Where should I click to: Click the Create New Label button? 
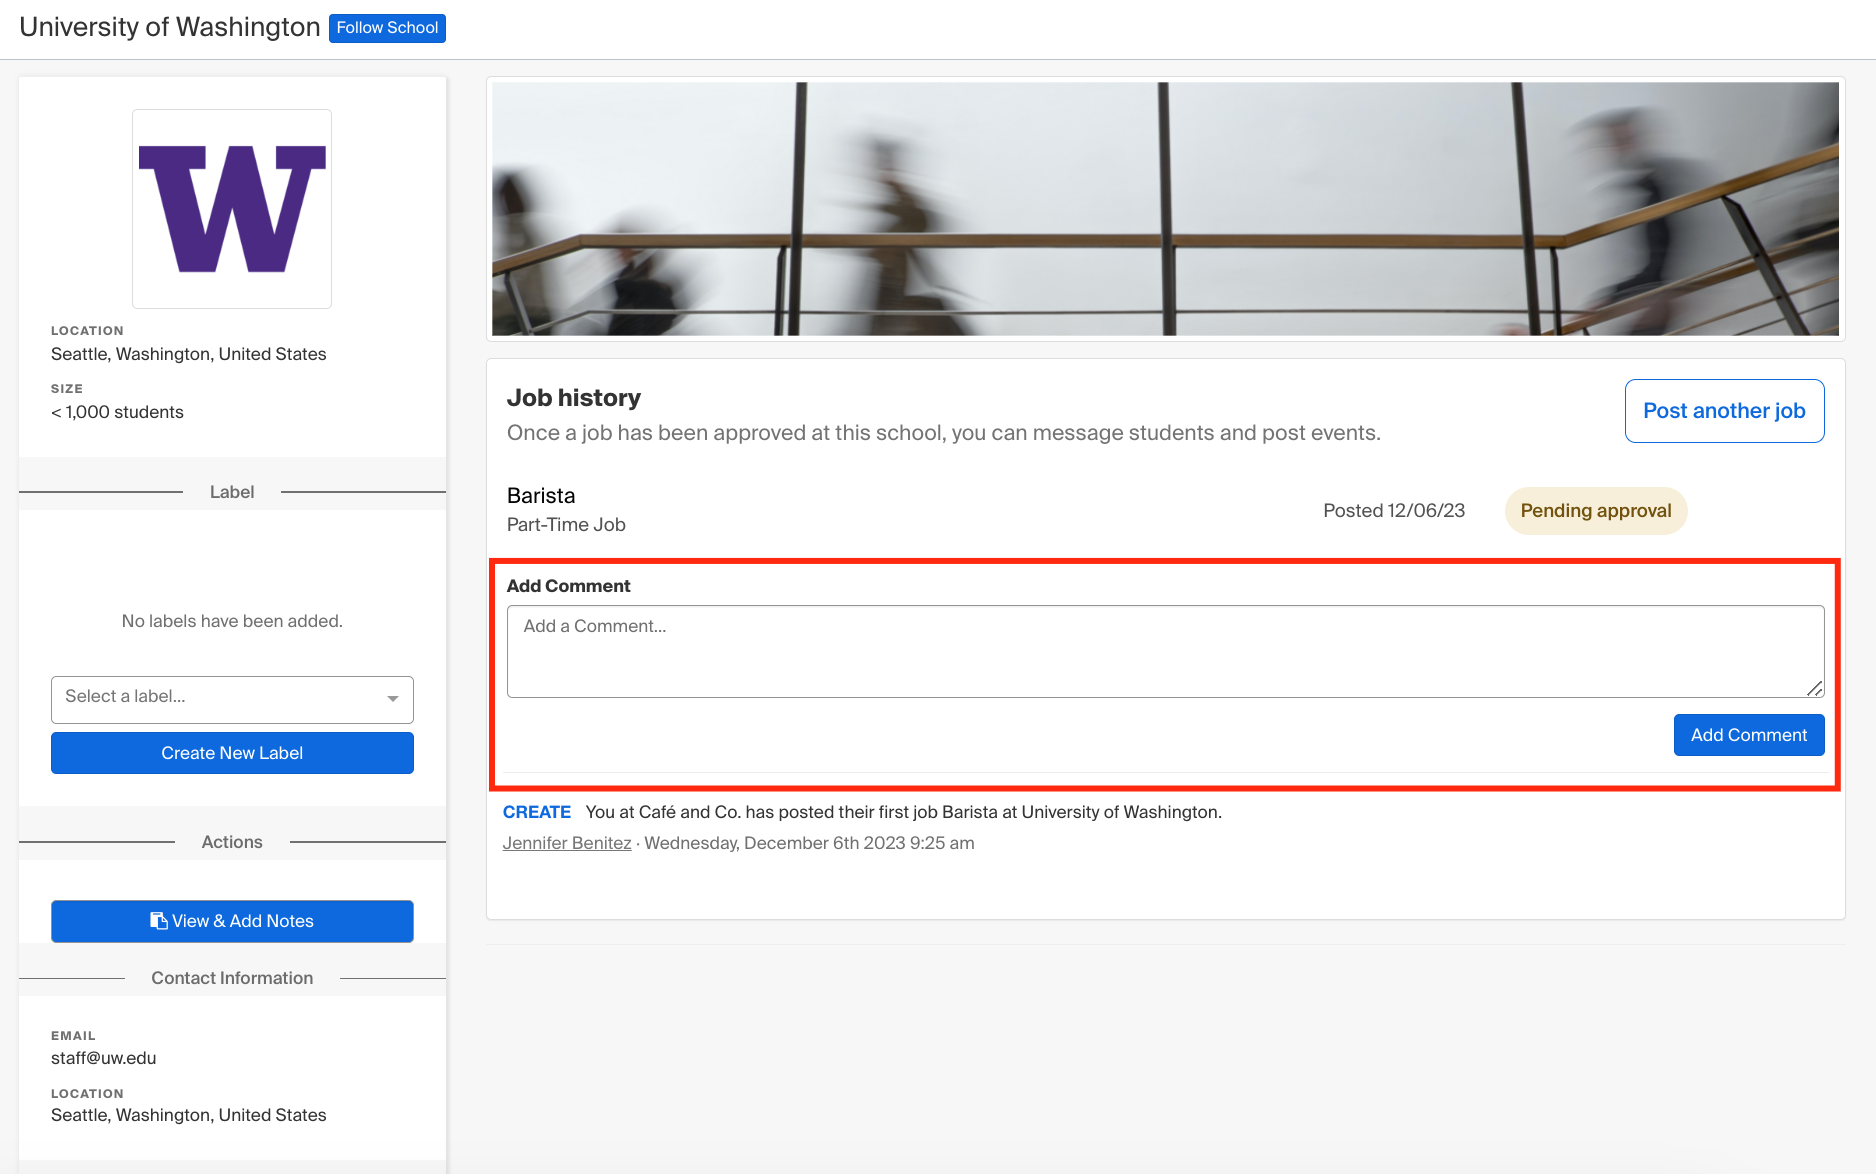(232, 753)
